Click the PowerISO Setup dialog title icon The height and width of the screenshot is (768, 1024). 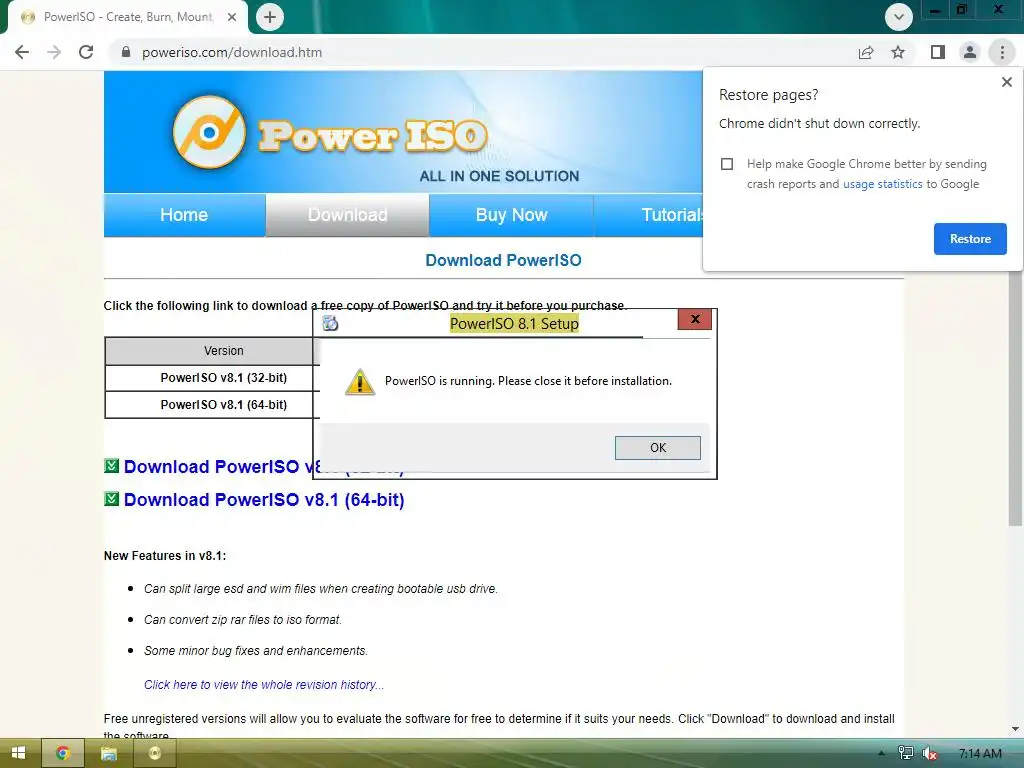click(330, 323)
